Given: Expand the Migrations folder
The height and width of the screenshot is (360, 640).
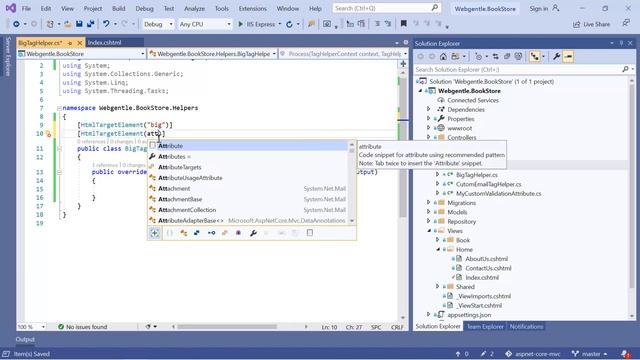Looking at the screenshot, I should click(429, 203).
